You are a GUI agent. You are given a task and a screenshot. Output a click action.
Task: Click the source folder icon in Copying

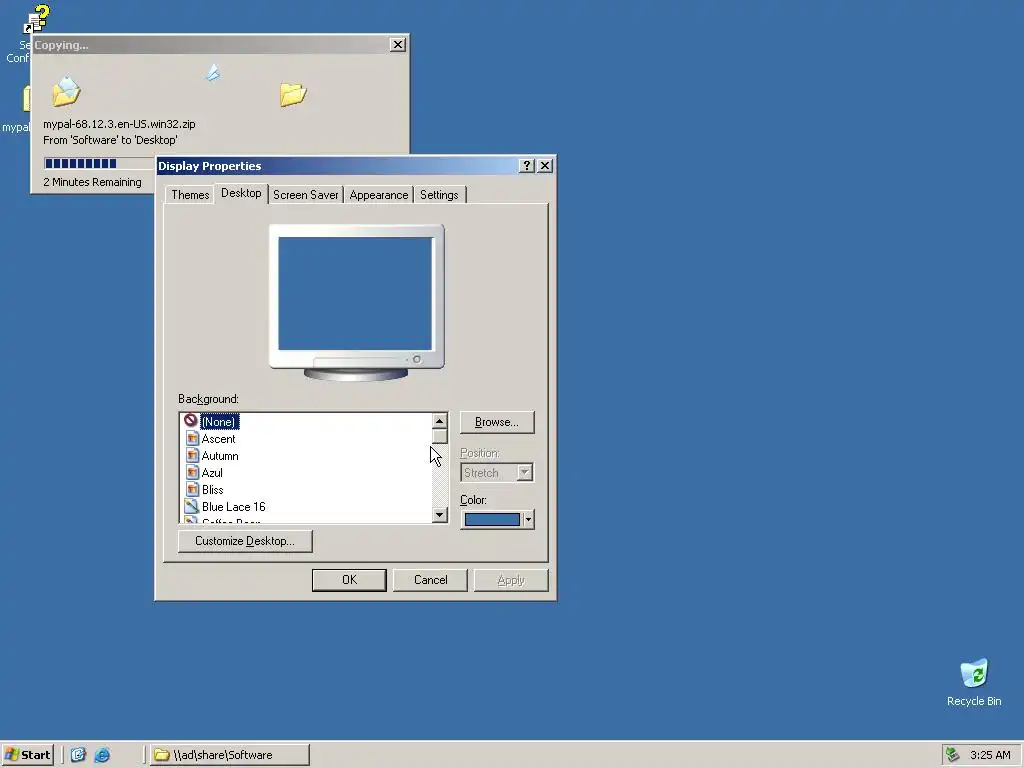tap(66, 91)
